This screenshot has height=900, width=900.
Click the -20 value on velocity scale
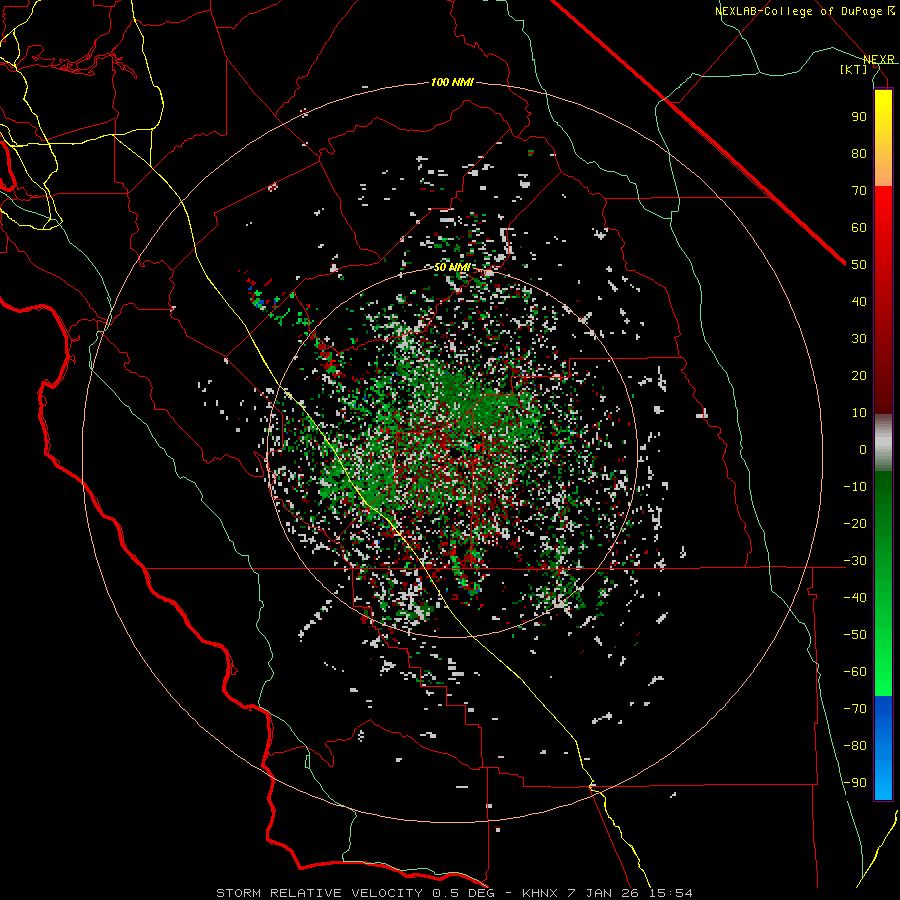click(x=855, y=523)
